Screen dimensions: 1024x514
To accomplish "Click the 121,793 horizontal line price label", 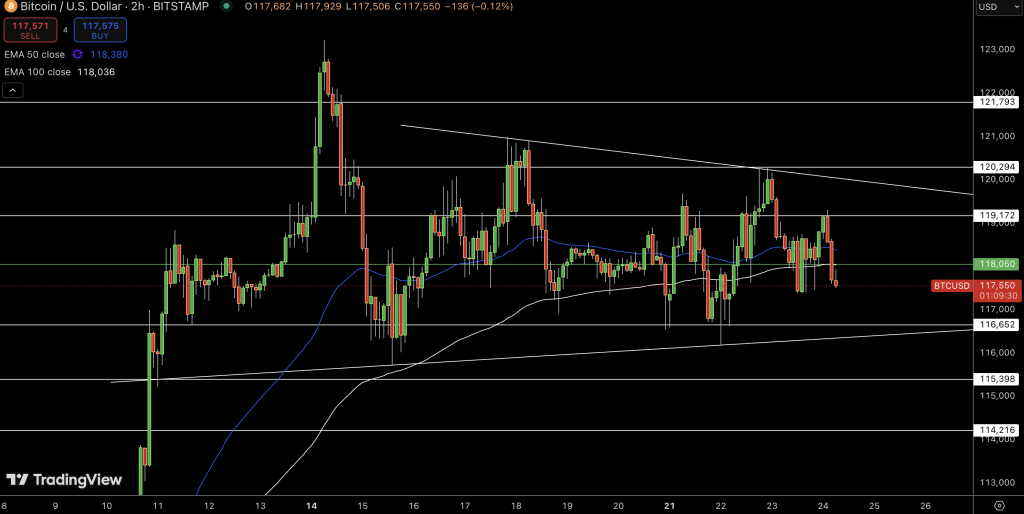I will [x=995, y=103].
